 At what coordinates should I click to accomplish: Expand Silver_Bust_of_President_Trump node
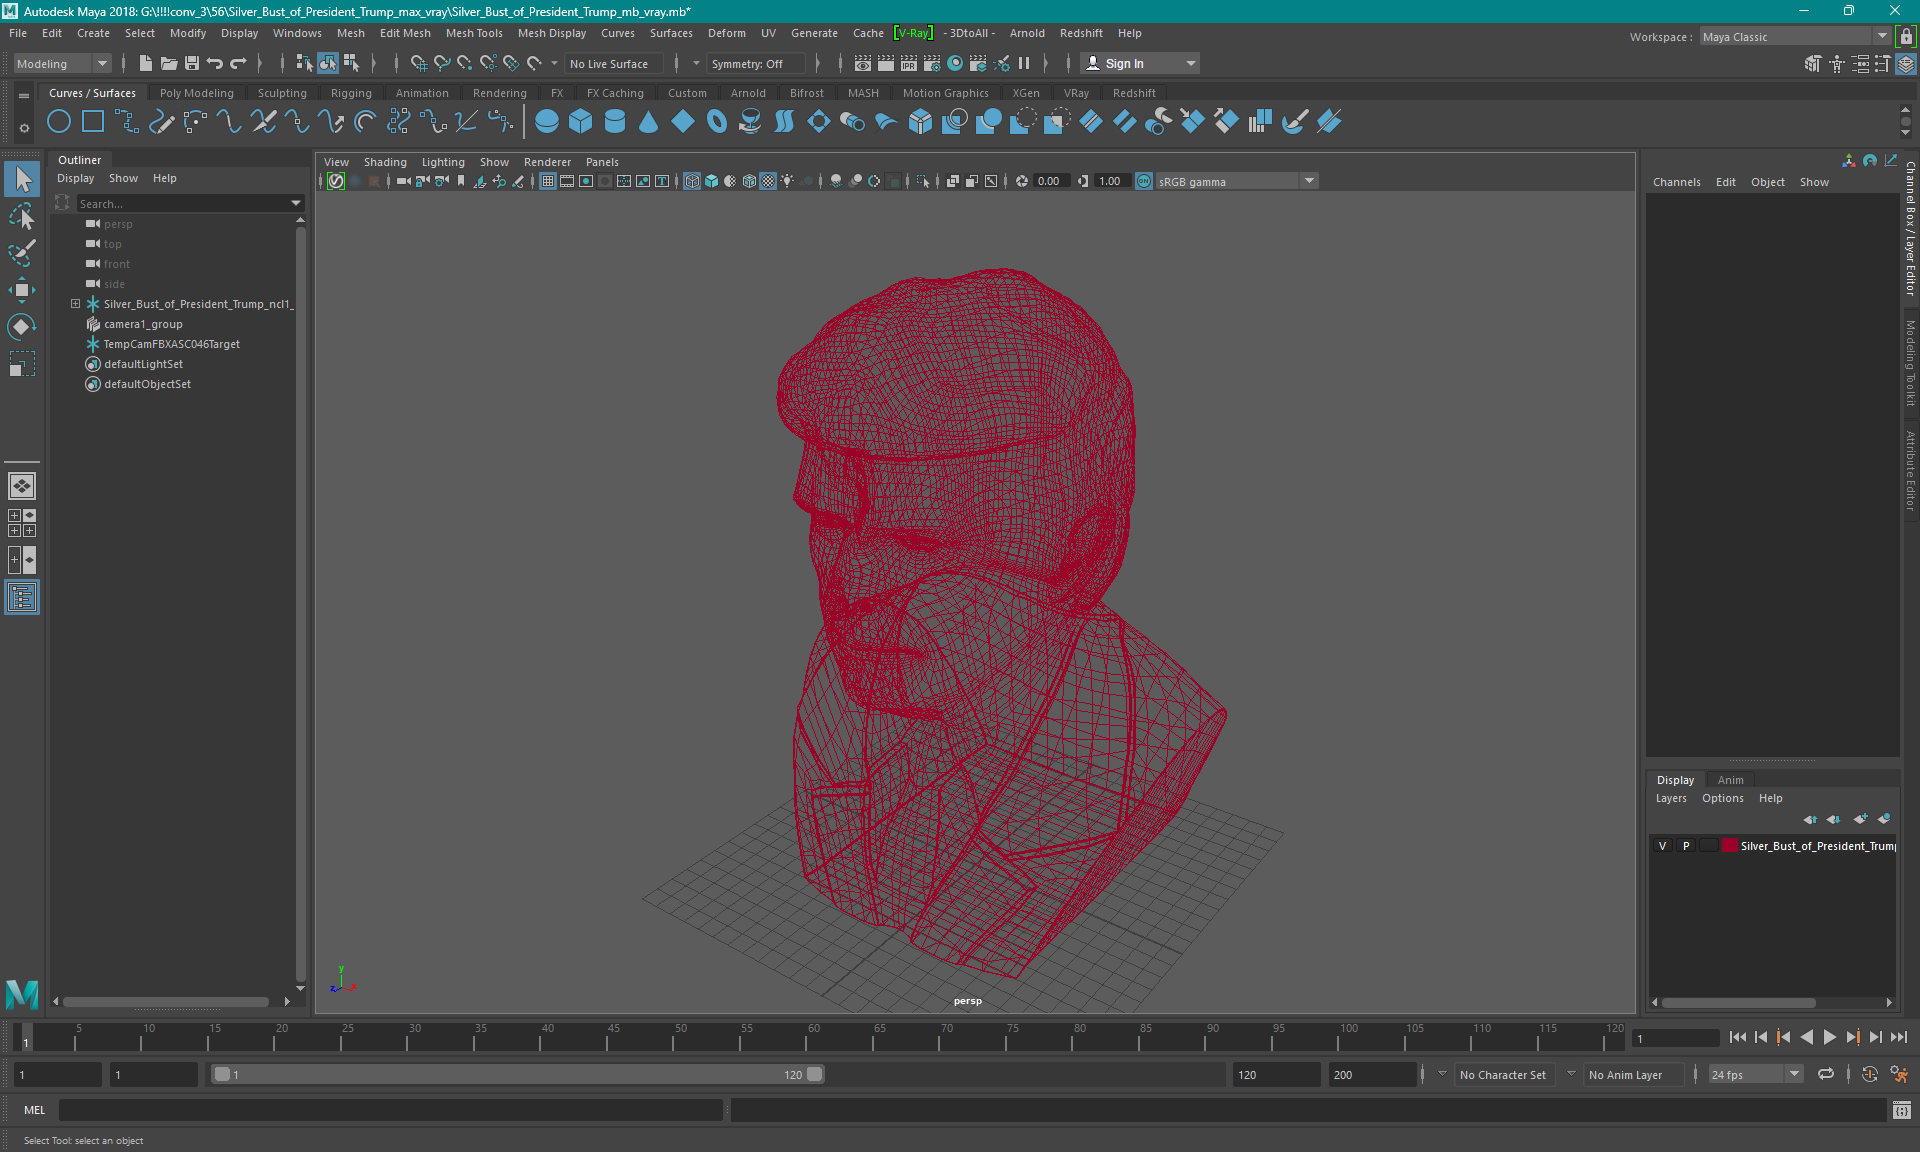(x=73, y=303)
